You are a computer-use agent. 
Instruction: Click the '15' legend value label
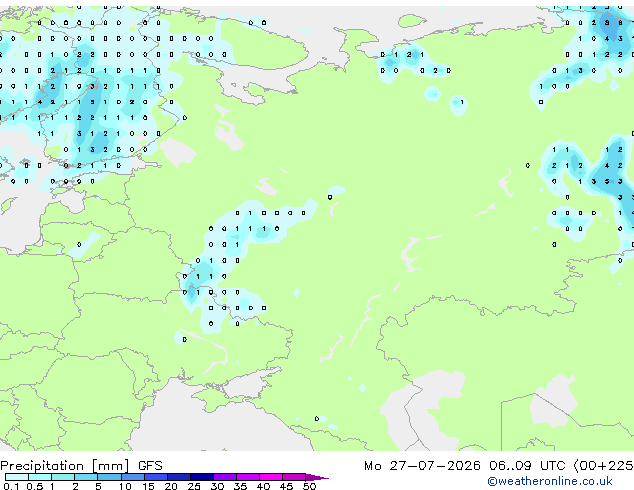tap(148, 486)
